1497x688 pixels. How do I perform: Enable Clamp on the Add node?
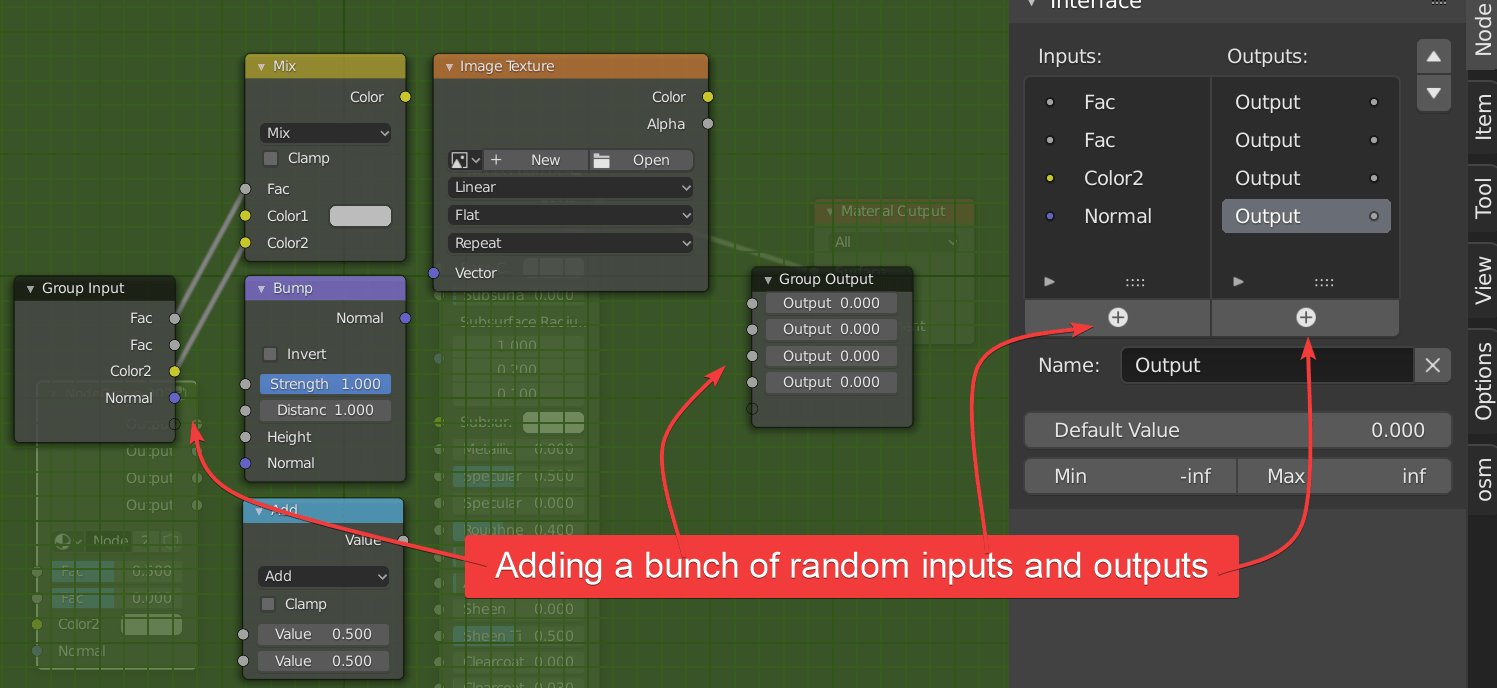pyautogui.click(x=268, y=604)
